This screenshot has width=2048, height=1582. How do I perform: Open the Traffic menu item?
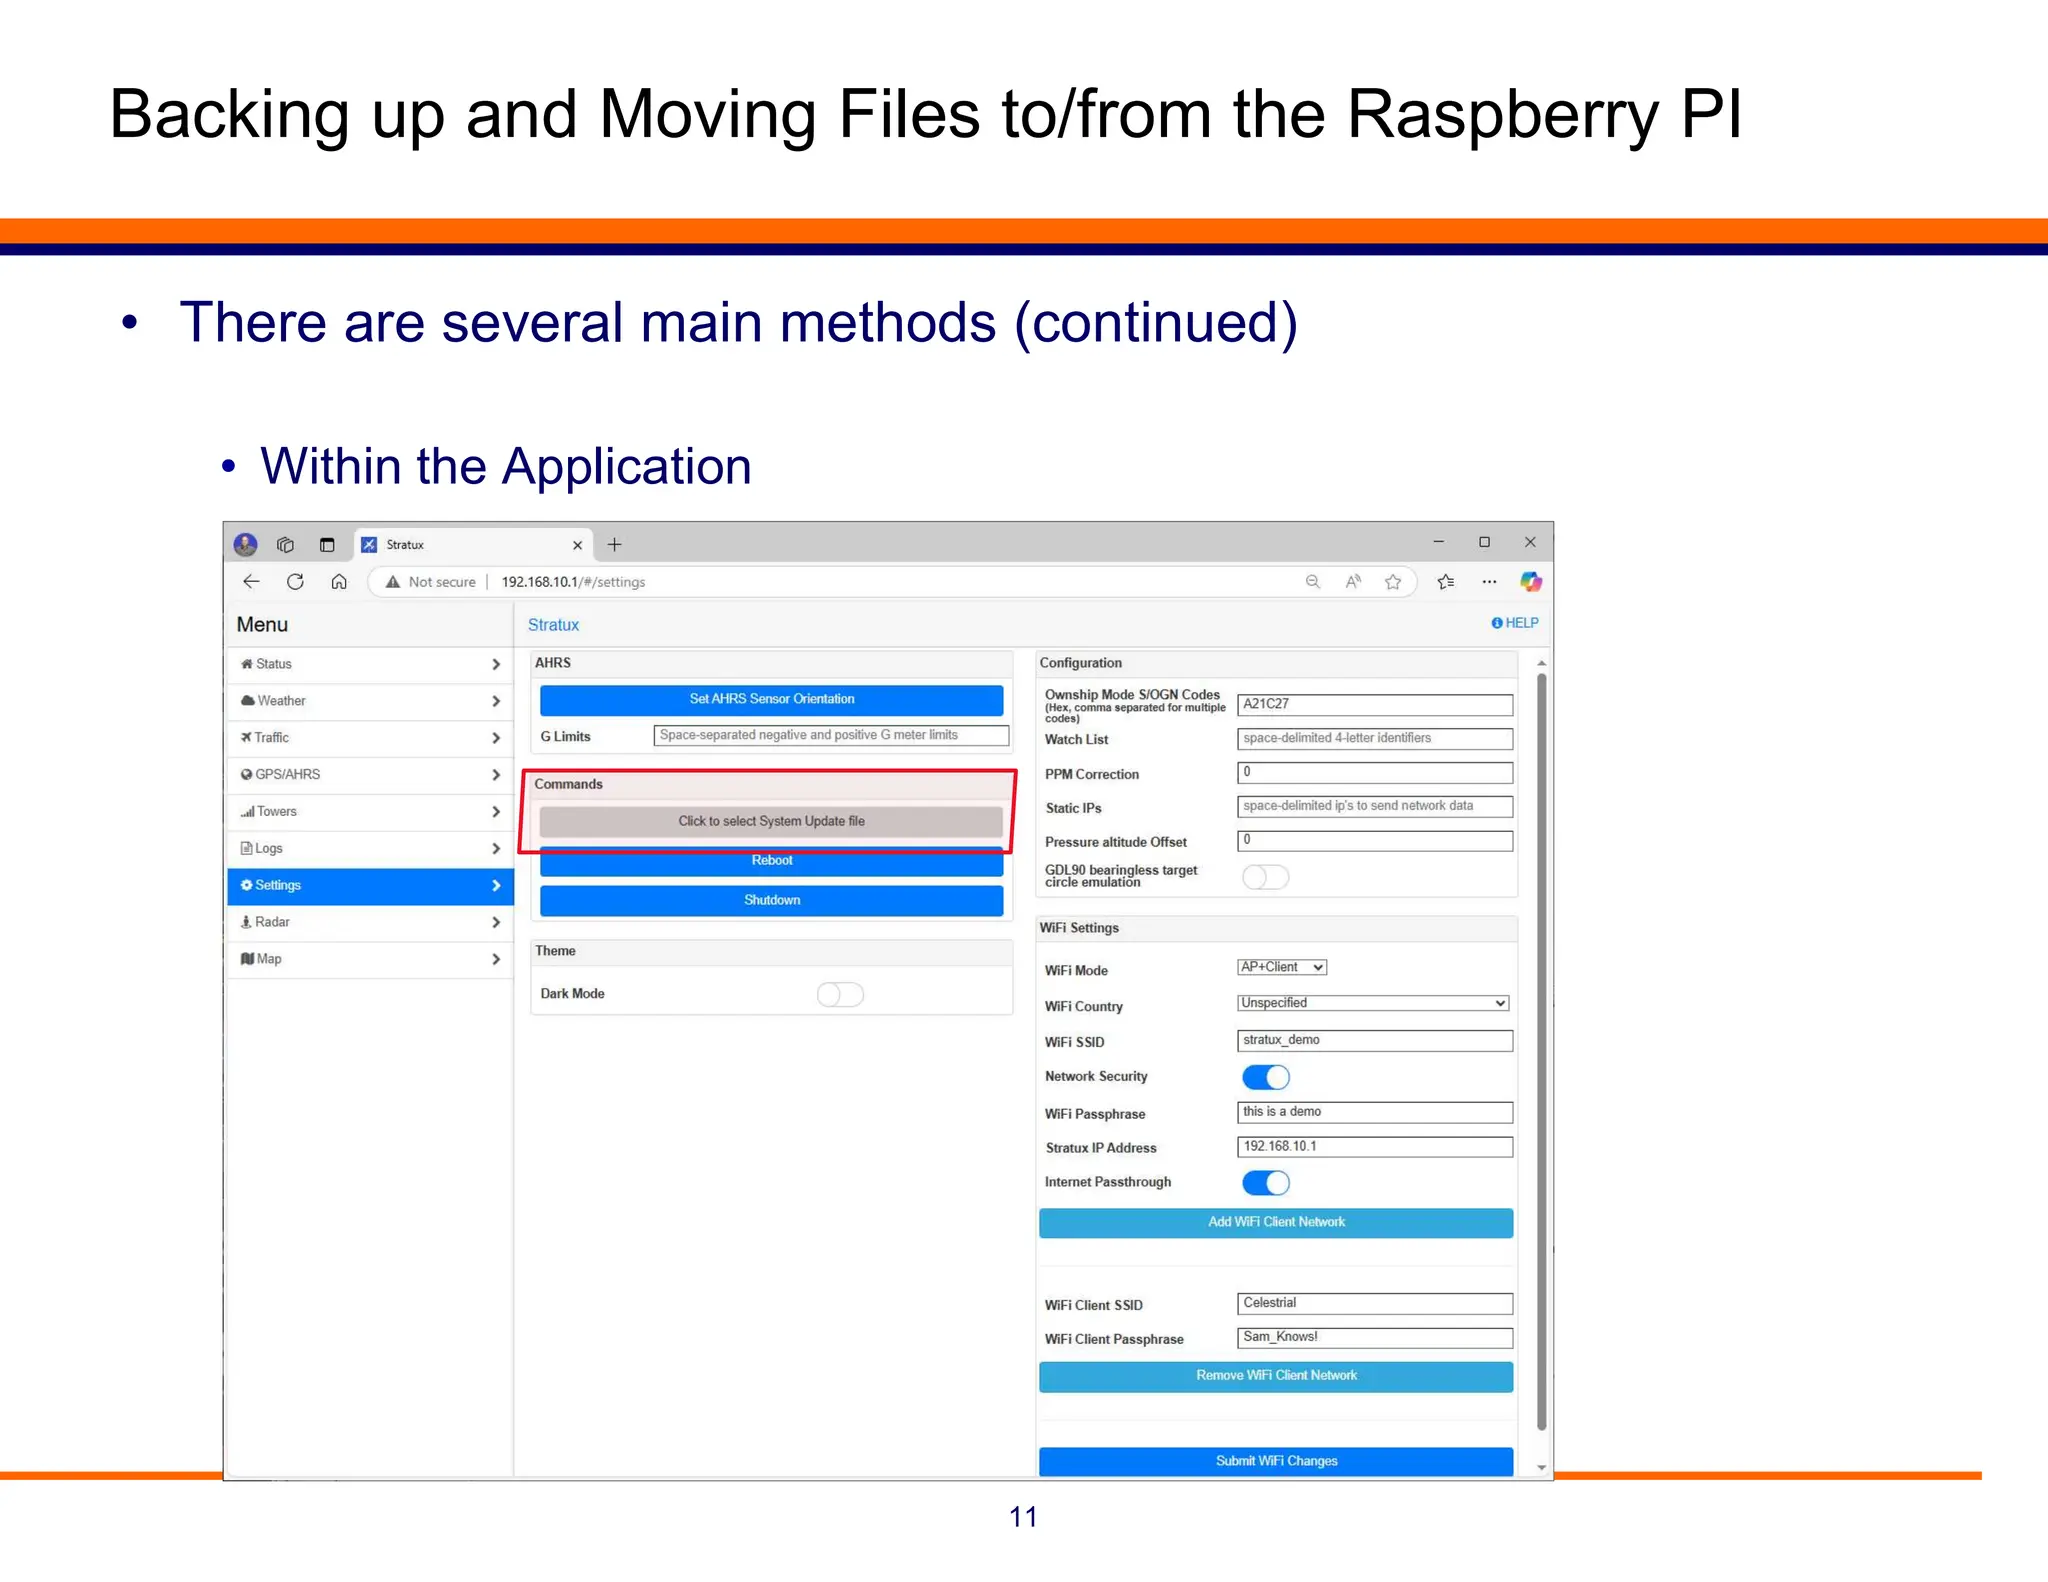(x=370, y=738)
